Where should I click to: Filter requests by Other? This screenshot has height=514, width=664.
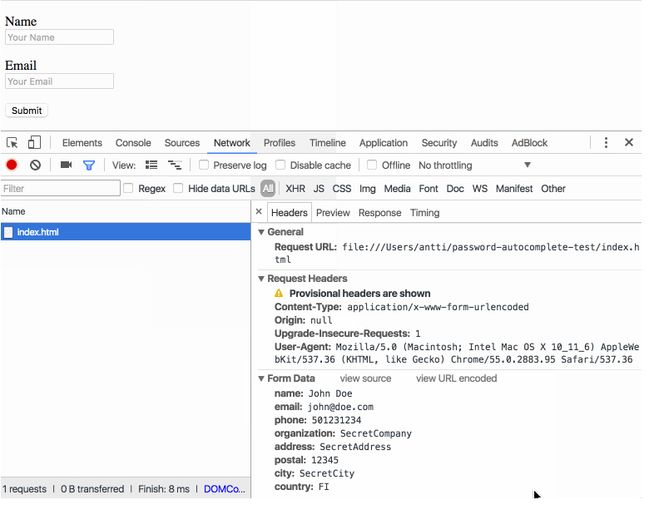[x=553, y=188]
